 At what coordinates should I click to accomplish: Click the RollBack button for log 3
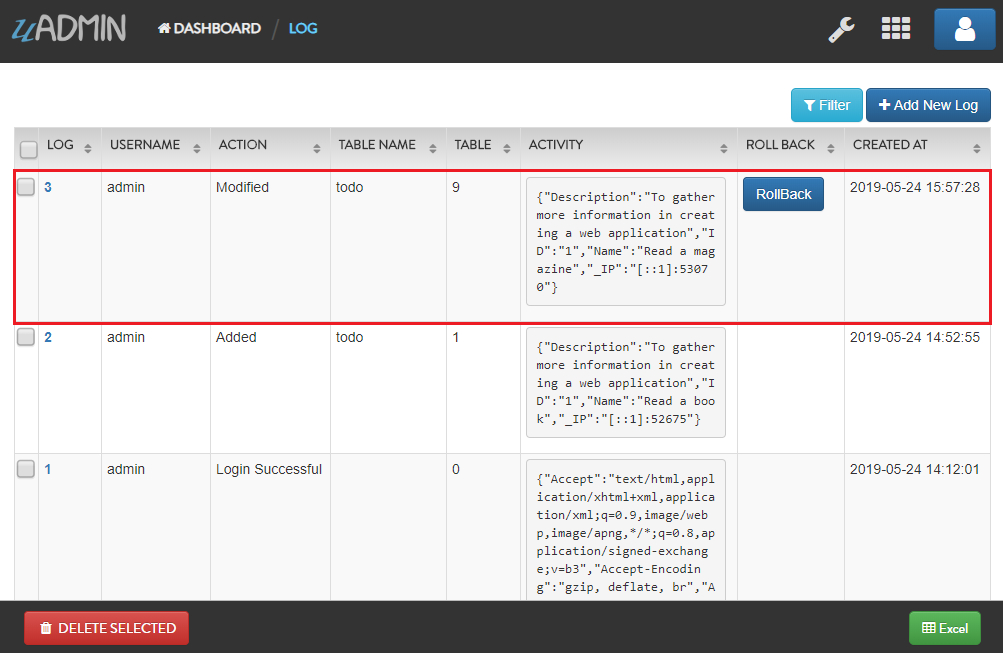coord(783,194)
